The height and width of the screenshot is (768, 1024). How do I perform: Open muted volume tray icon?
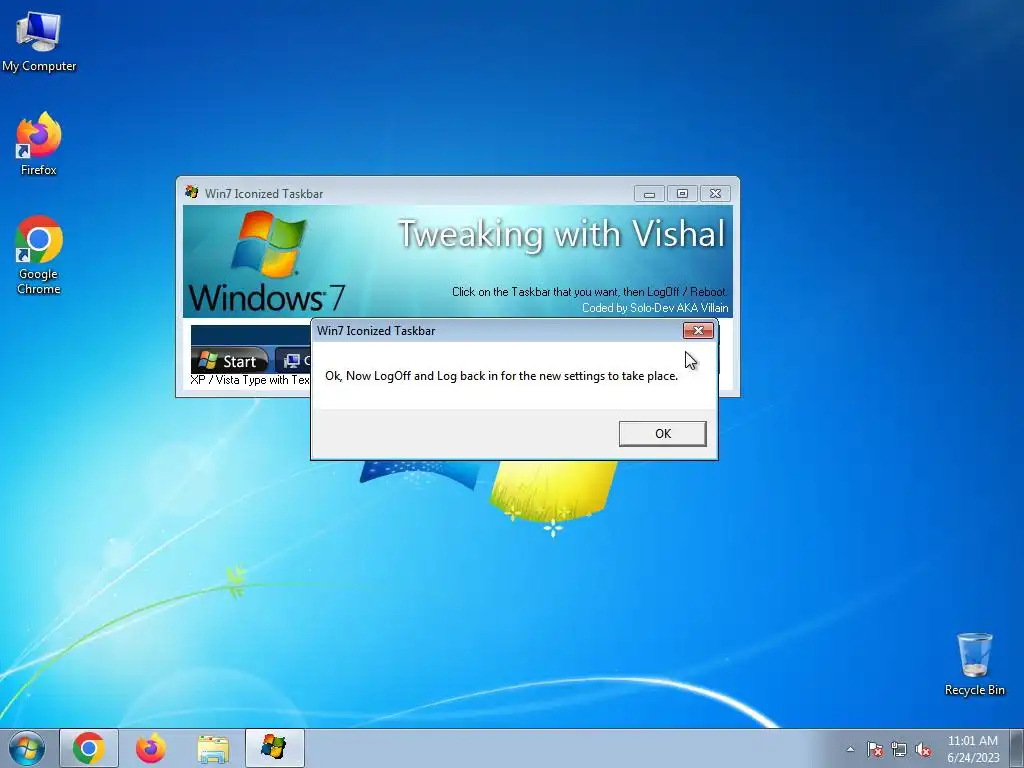coord(923,749)
